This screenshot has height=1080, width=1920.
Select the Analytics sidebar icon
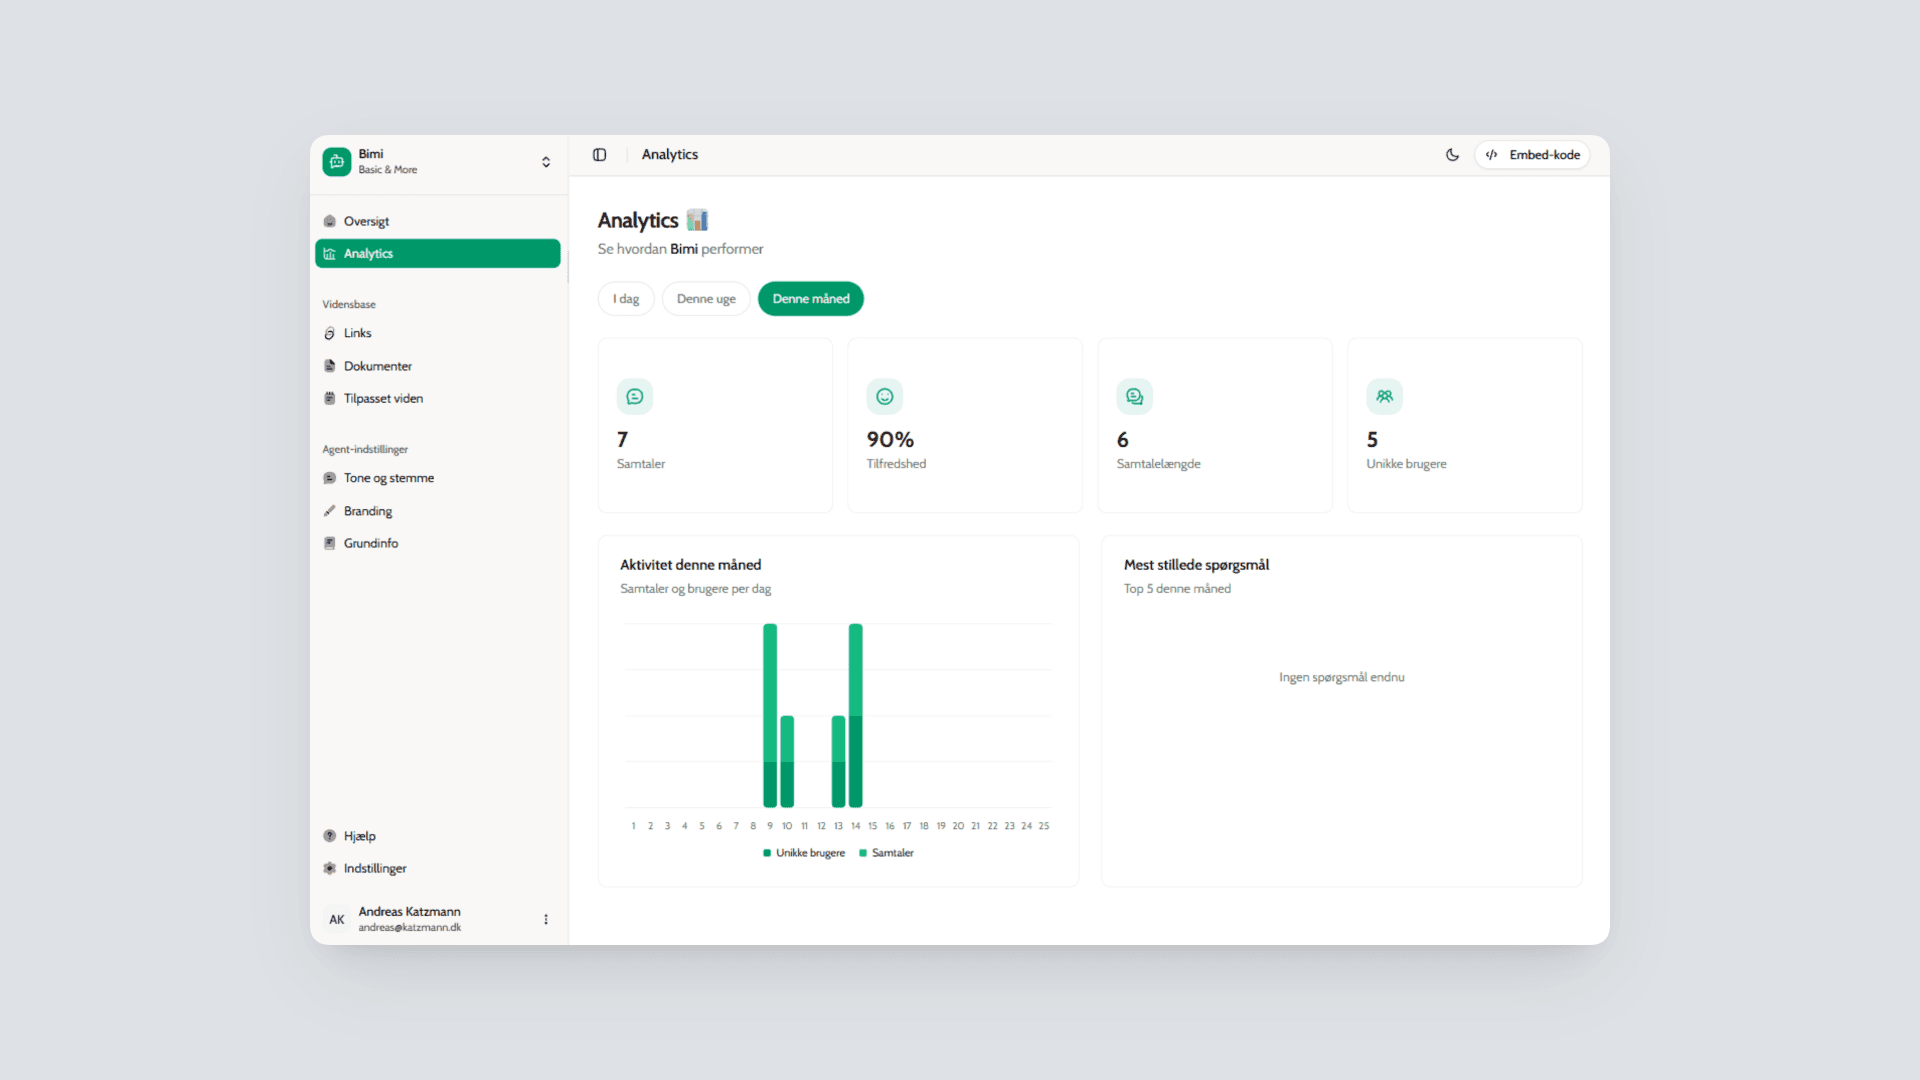(331, 253)
